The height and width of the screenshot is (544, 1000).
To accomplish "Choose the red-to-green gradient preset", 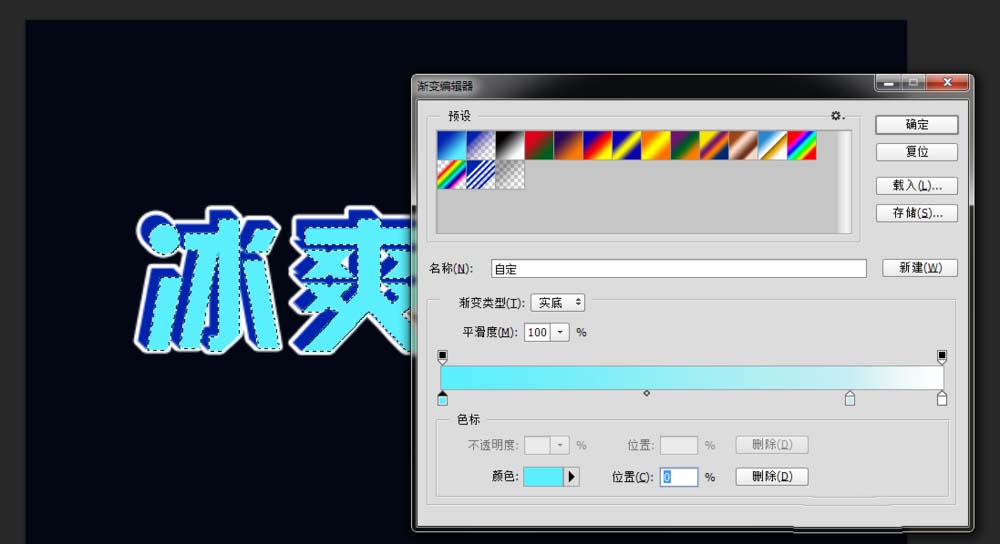I will [539, 145].
